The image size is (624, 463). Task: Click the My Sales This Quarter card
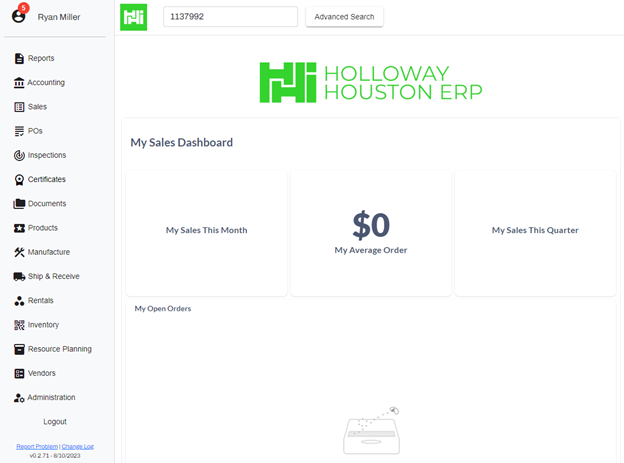click(535, 233)
